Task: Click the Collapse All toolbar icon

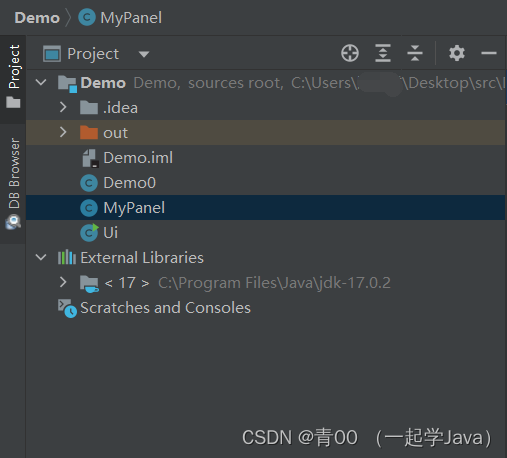Action: [x=415, y=53]
